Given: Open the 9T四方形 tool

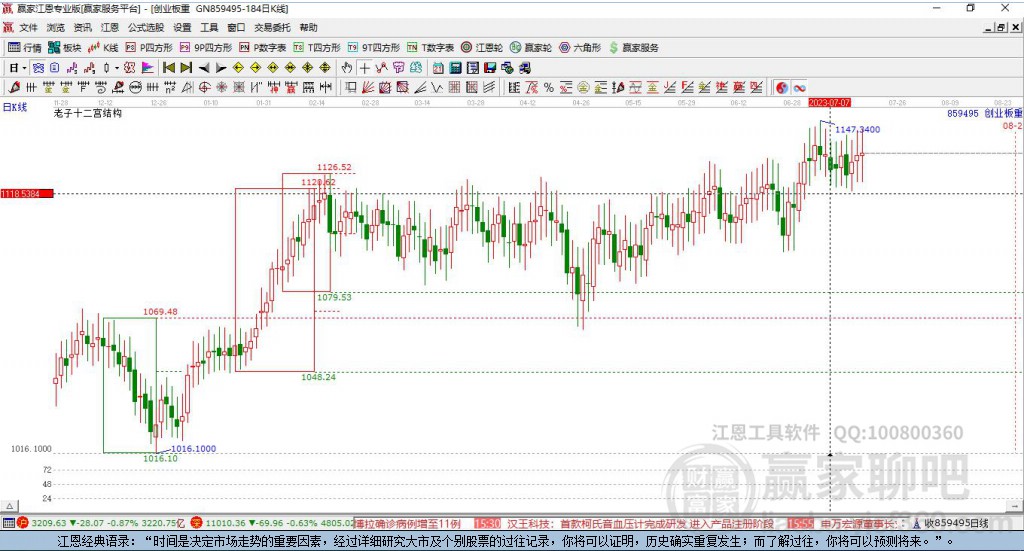Looking at the screenshot, I should (x=374, y=48).
